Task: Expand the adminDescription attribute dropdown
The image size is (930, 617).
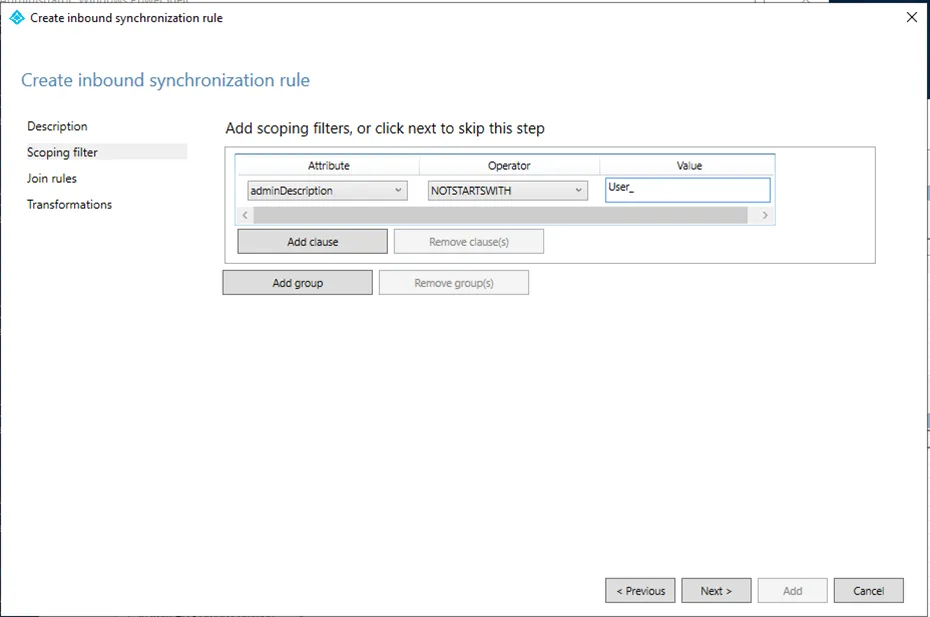Action: 398,190
